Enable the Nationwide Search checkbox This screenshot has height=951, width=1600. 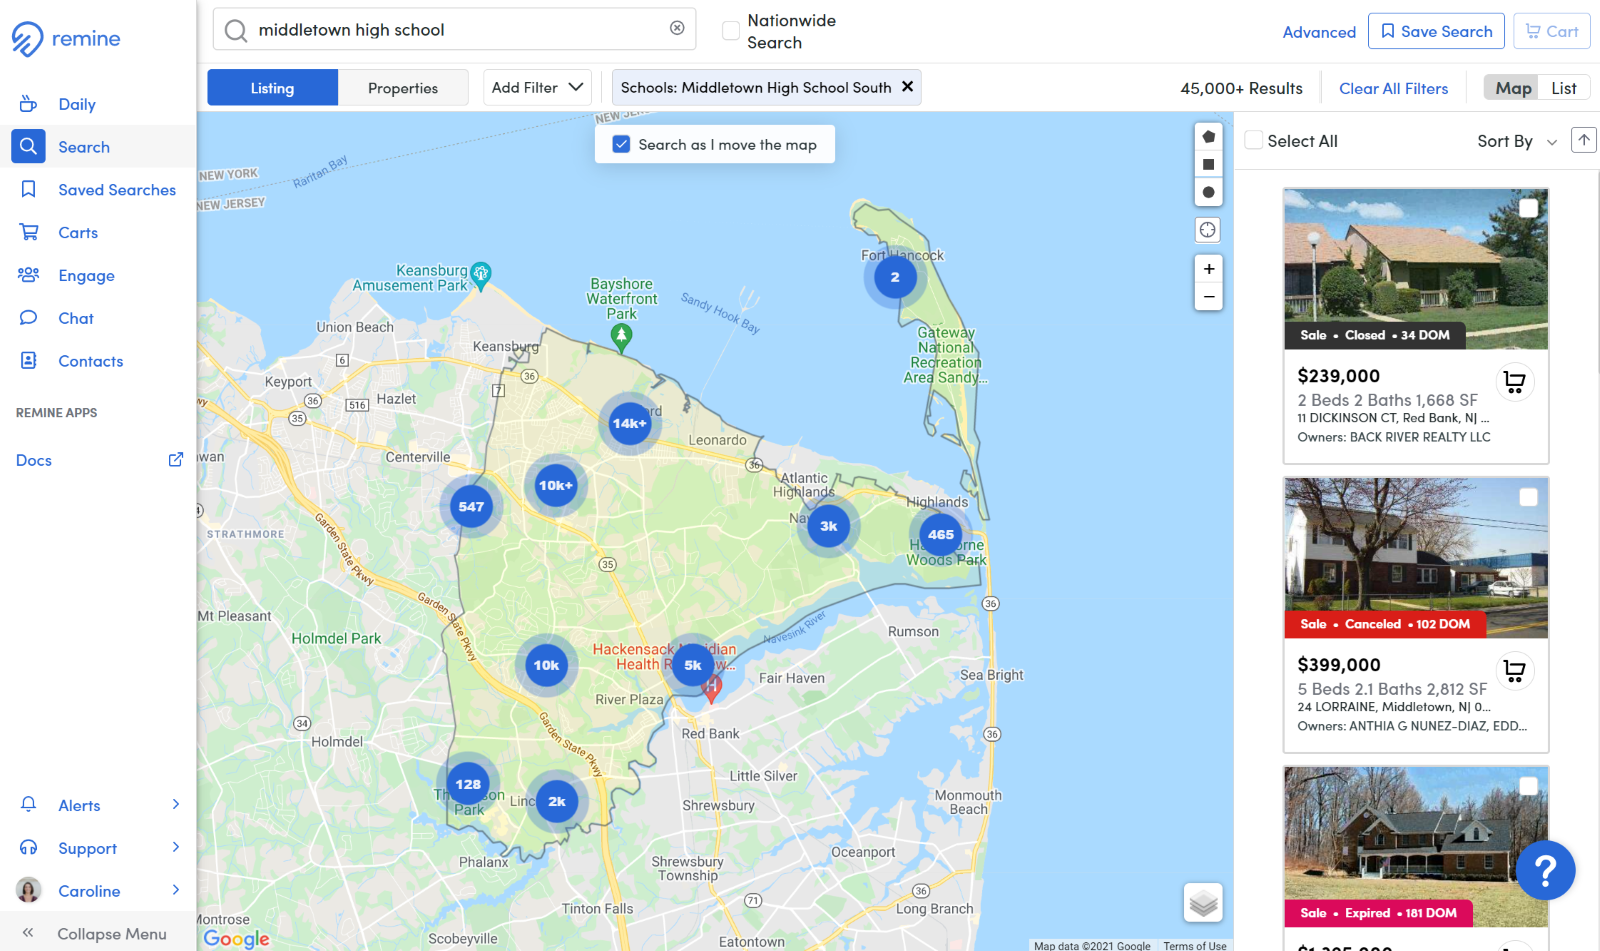pyautogui.click(x=731, y=31)
